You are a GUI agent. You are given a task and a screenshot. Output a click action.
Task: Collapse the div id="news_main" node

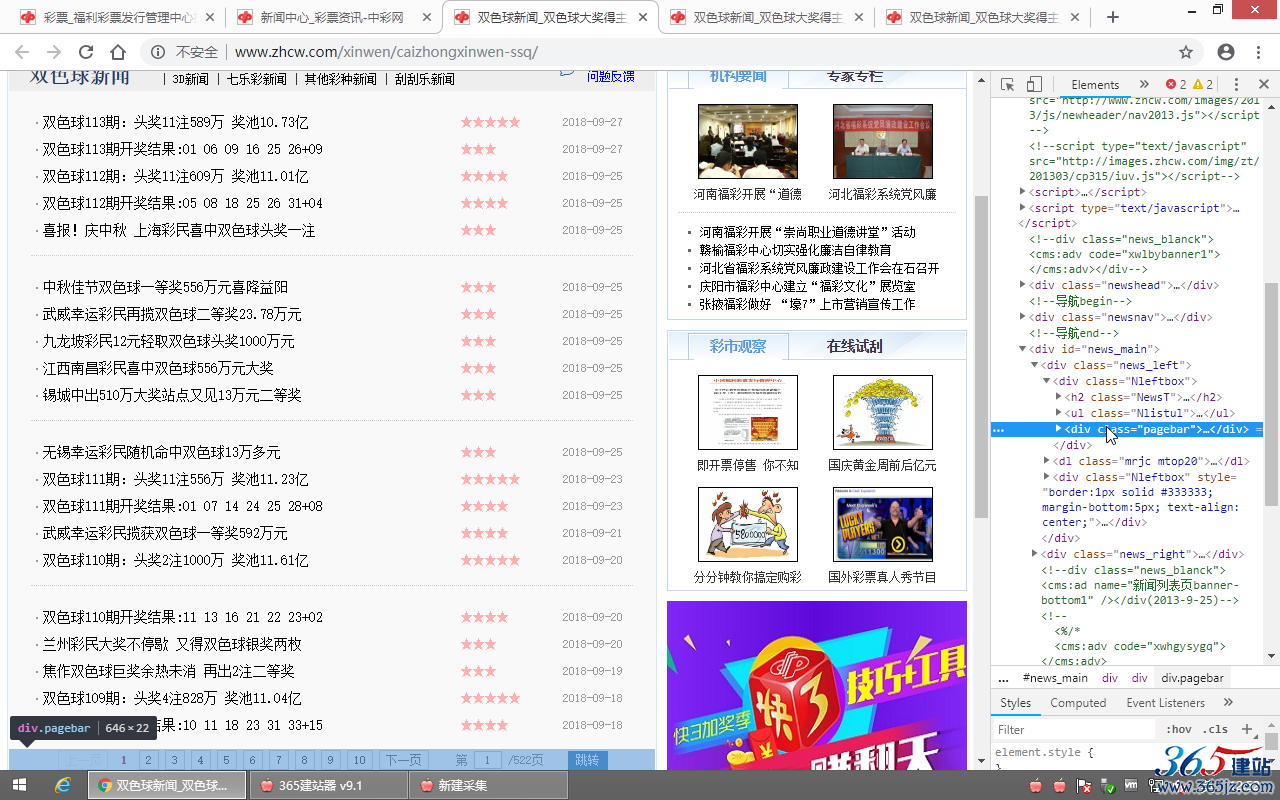1023,349
